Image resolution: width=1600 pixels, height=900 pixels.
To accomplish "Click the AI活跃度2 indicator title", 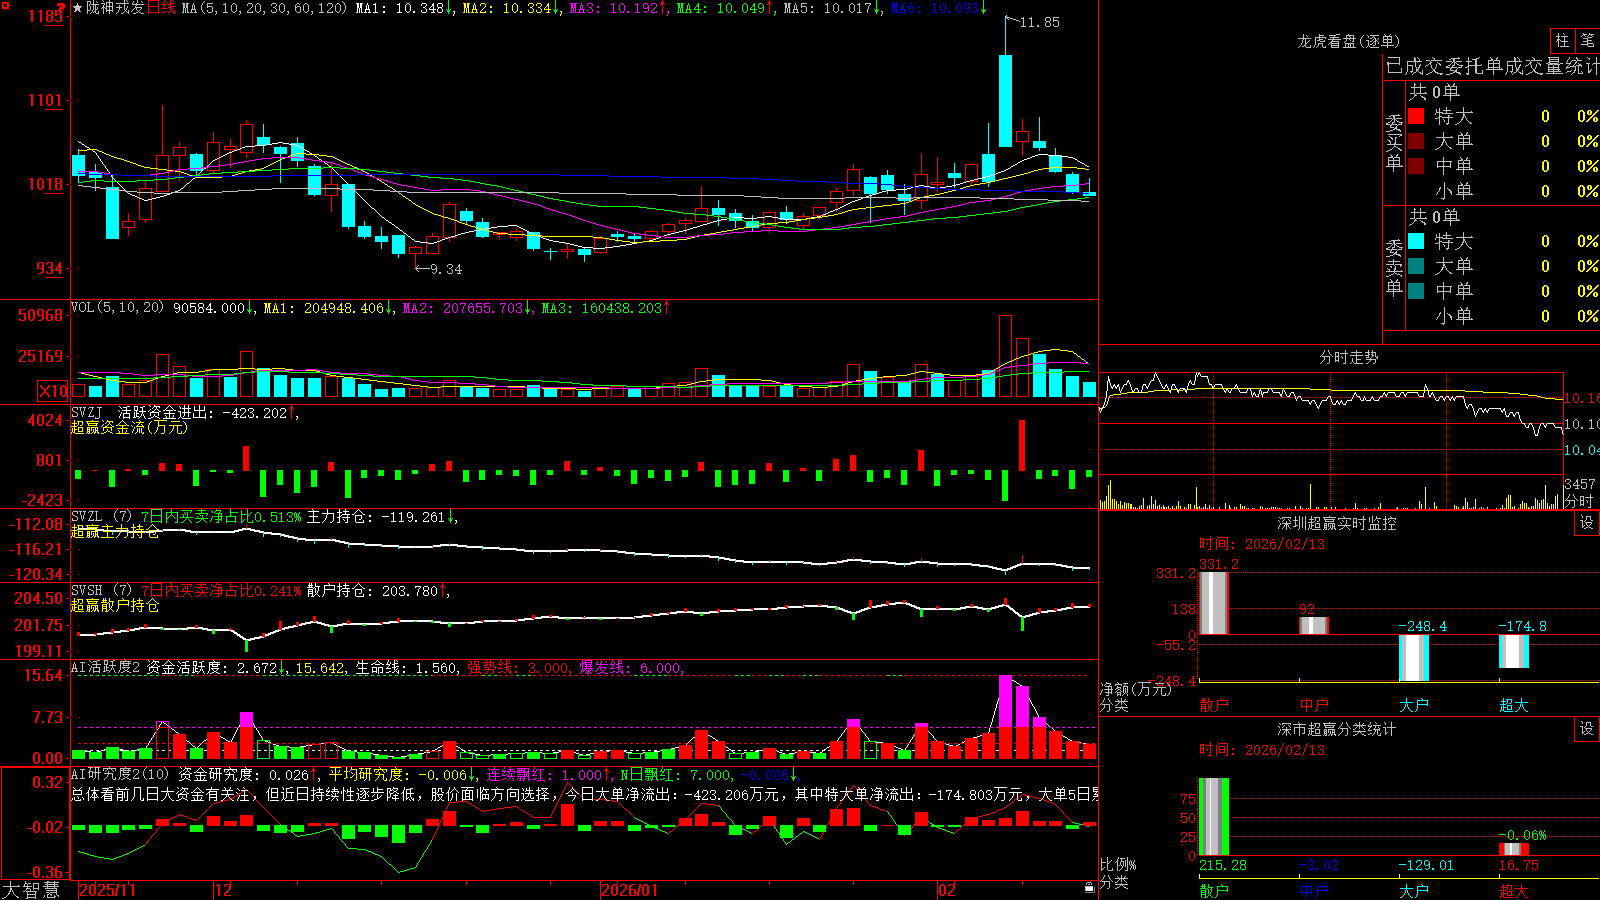I will [106, 667].
